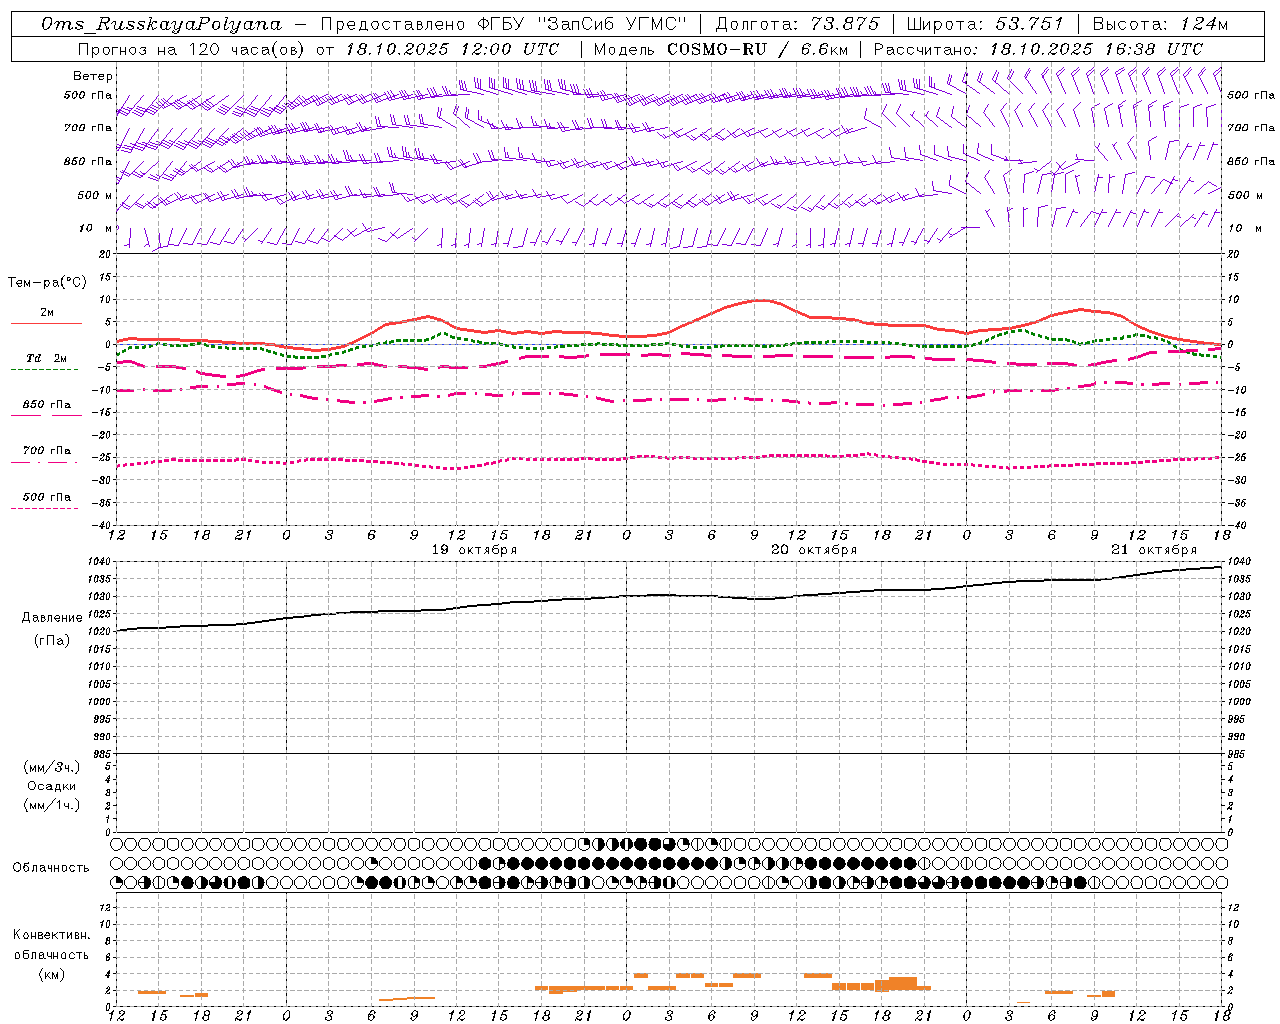1280x1024 pixels.
Task: Click the "21 октября" date label
Action: click(x=1154, y=550)
